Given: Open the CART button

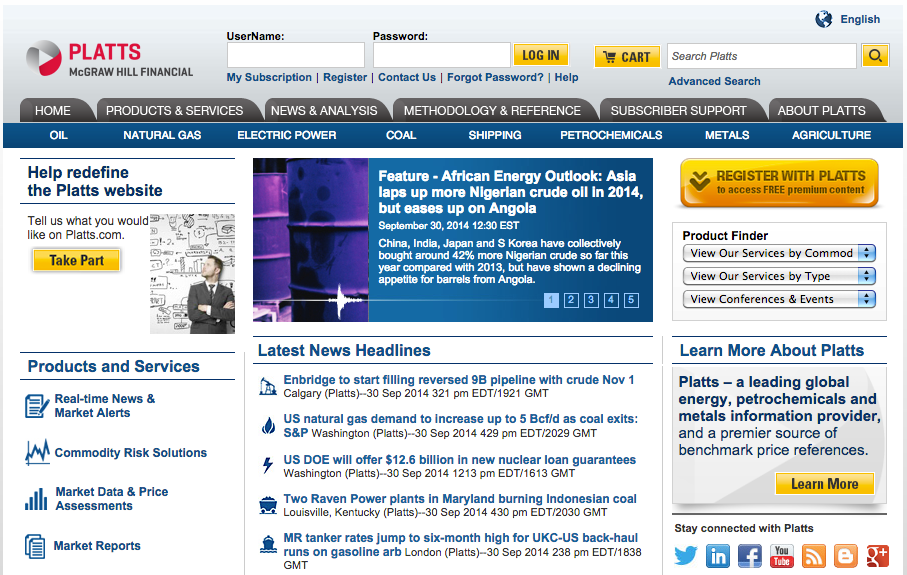Looking at the screenshot, I should [x=627, y=57].
